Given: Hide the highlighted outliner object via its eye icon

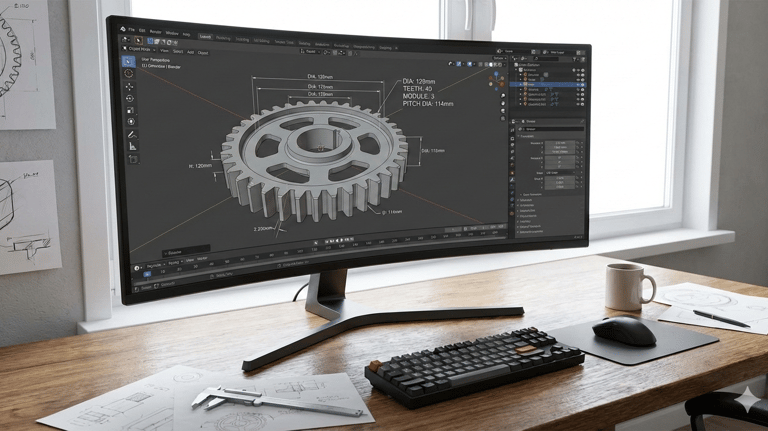Looking at the screenshot, I should [578, 85].
